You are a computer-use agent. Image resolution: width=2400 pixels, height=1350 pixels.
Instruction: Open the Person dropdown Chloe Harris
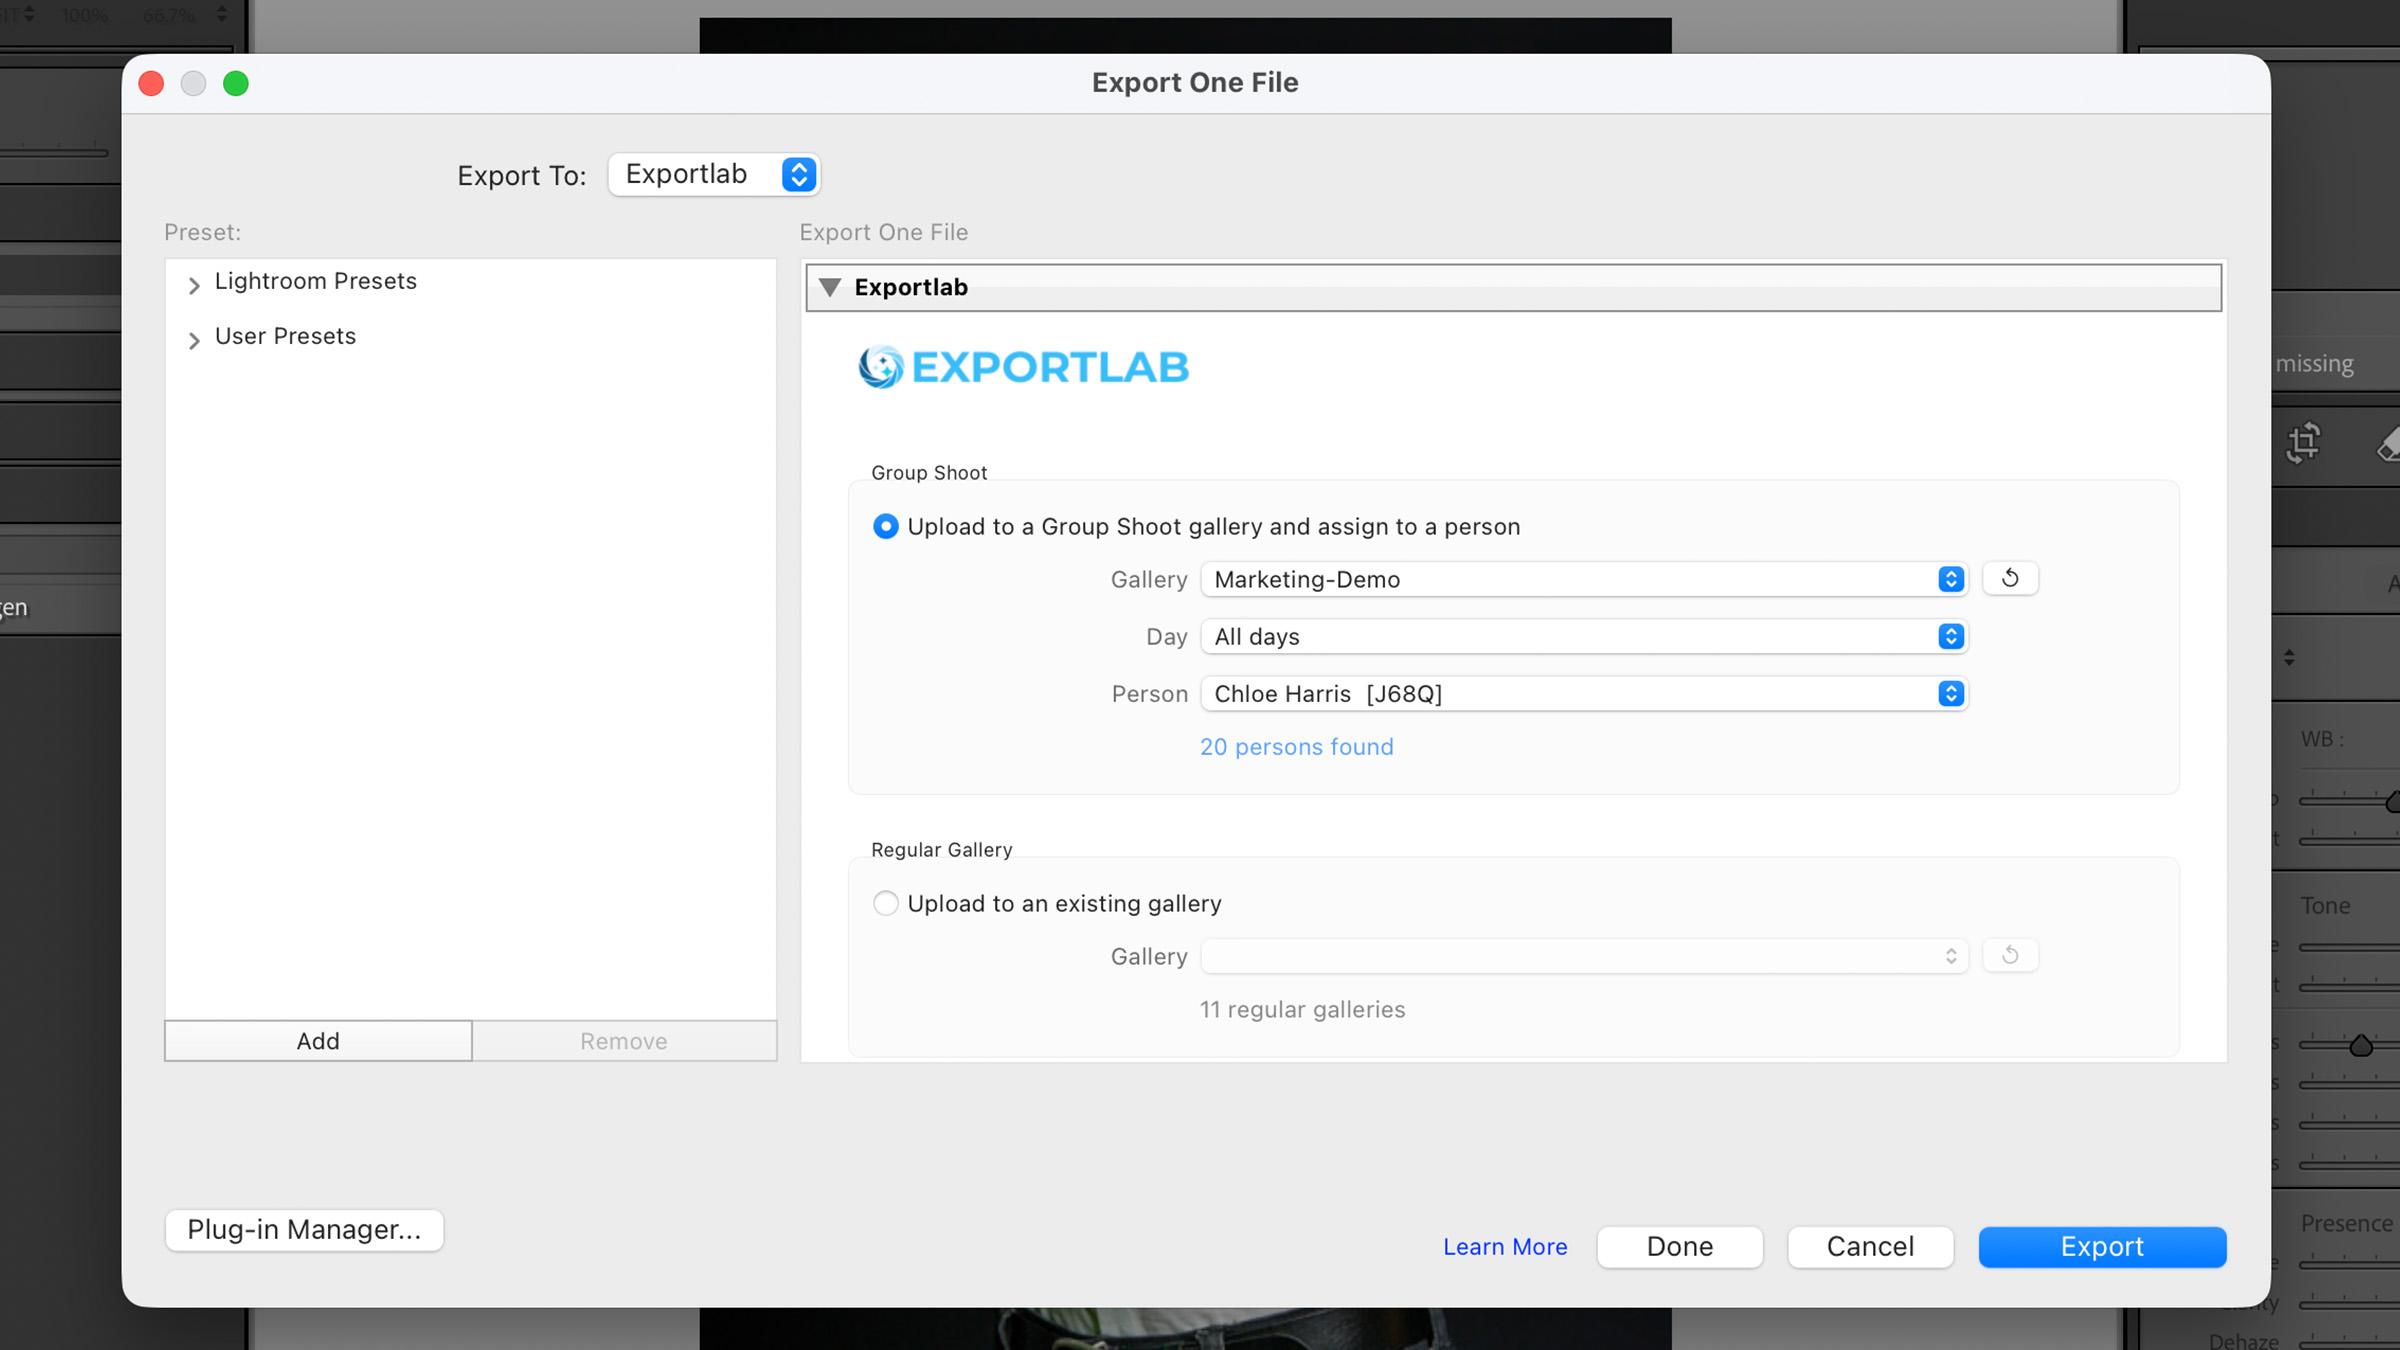1584,693
